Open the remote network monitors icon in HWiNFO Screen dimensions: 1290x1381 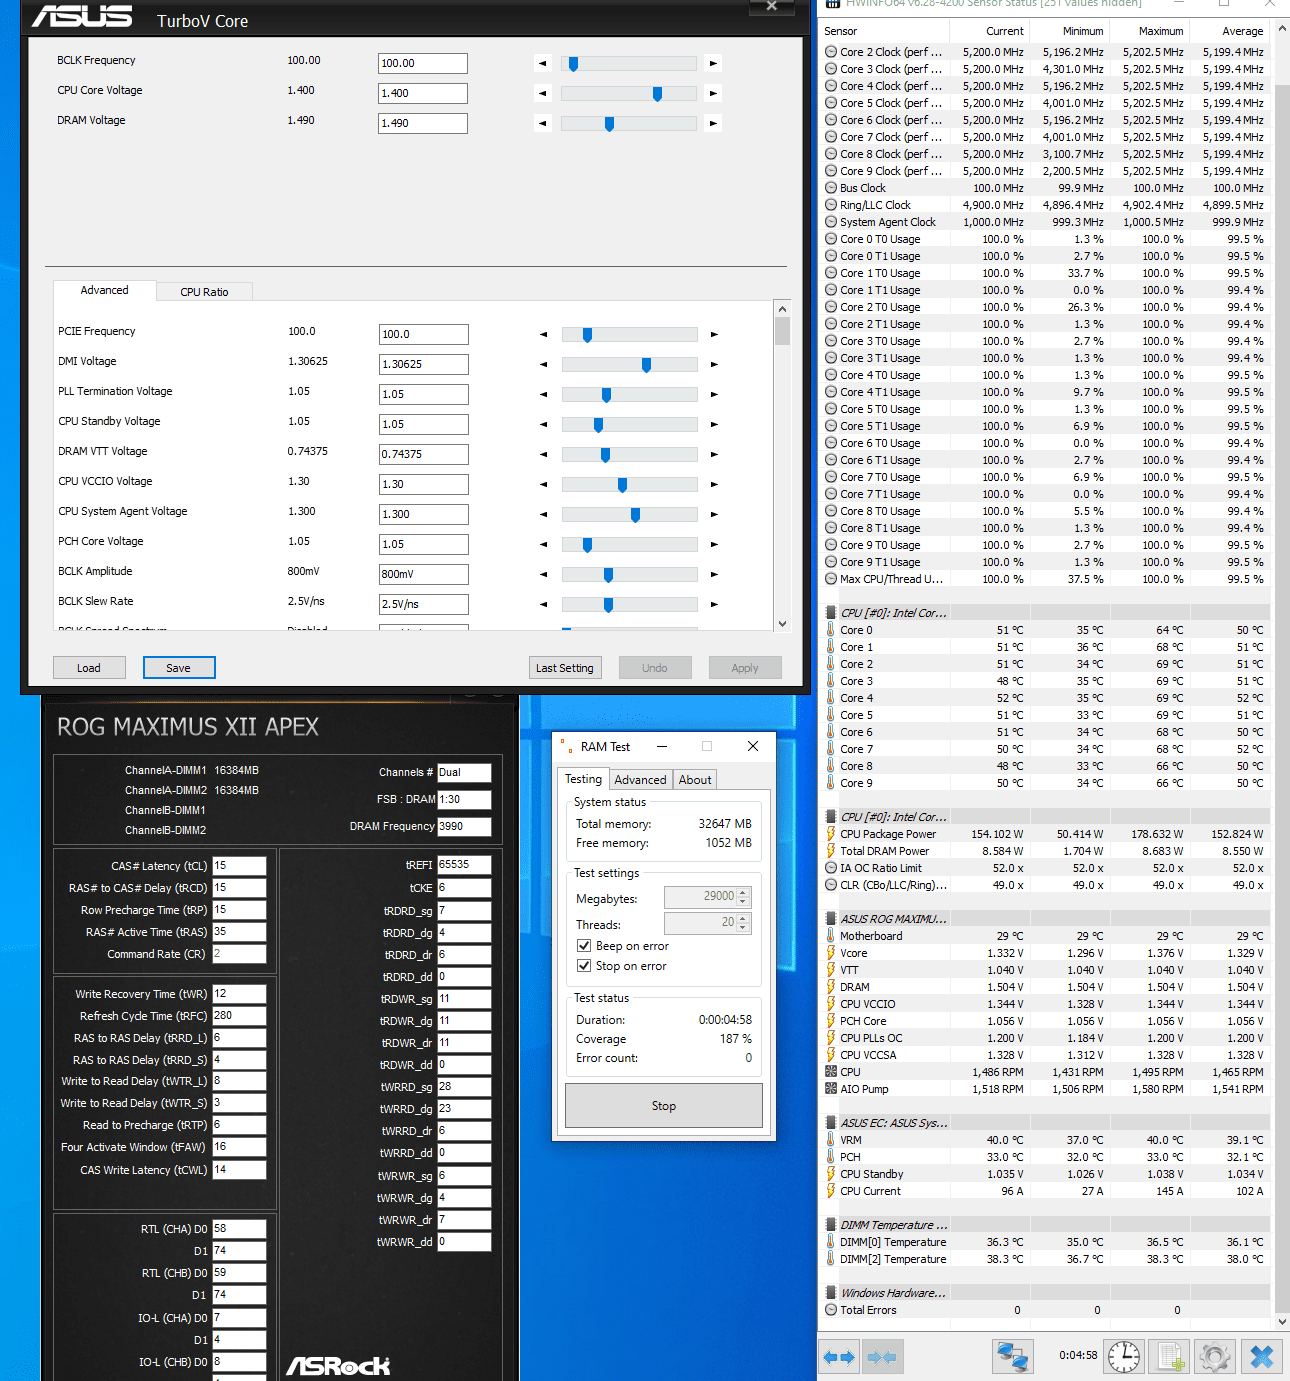(1012, 1357)
